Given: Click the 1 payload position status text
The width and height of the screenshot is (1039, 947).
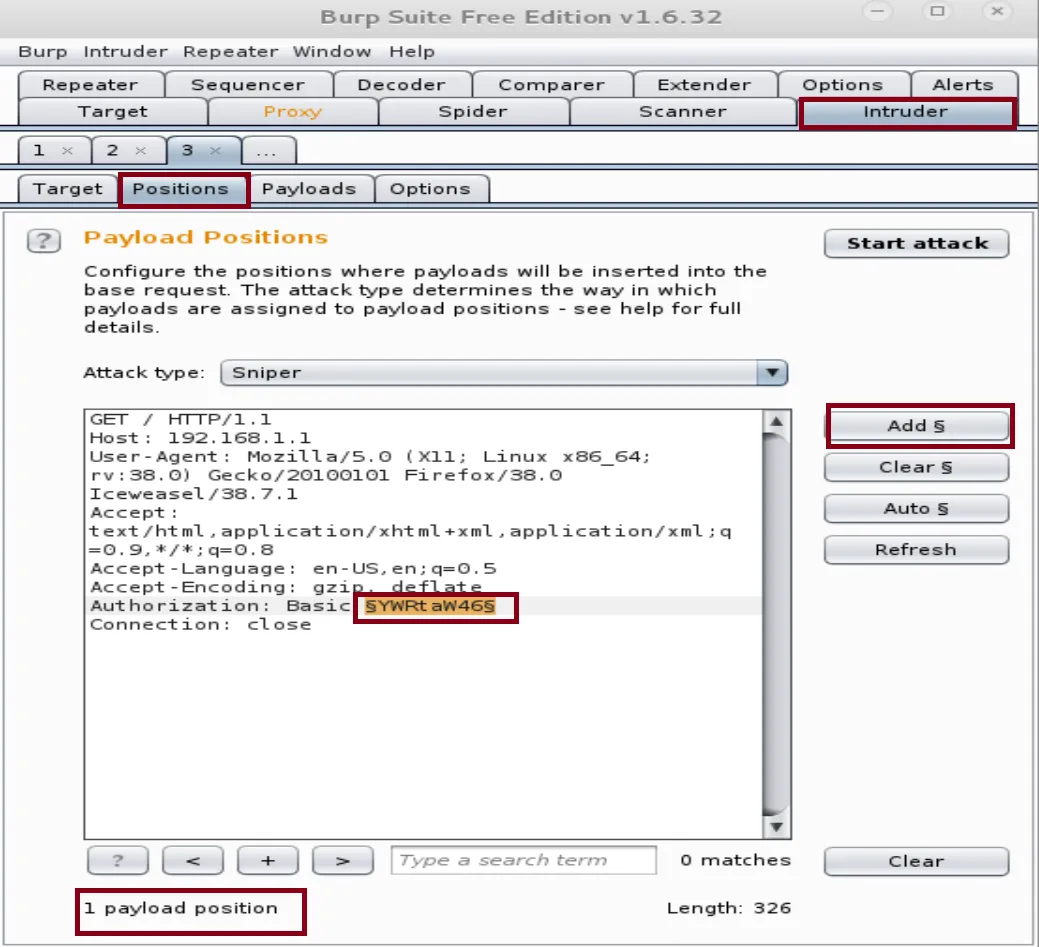Looking at the screenshot, I should [181, 908].
